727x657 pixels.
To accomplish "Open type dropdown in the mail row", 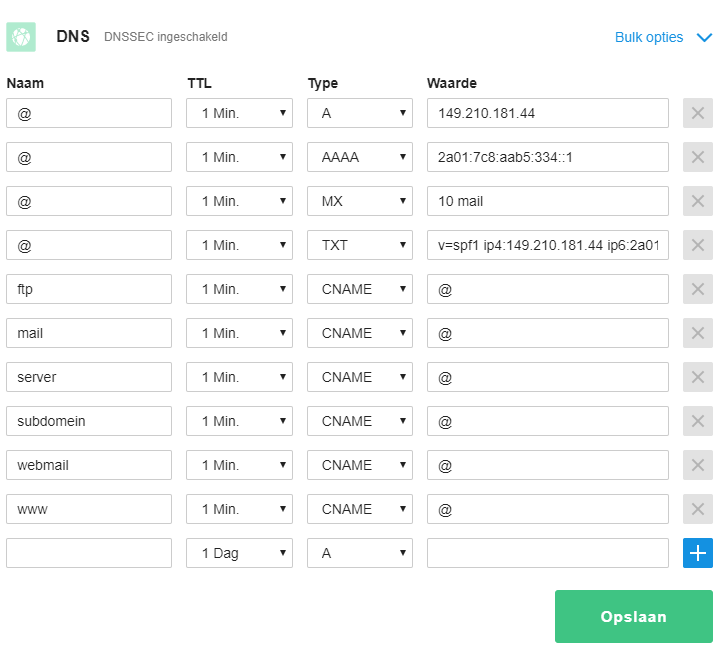I will coord(360,333).
